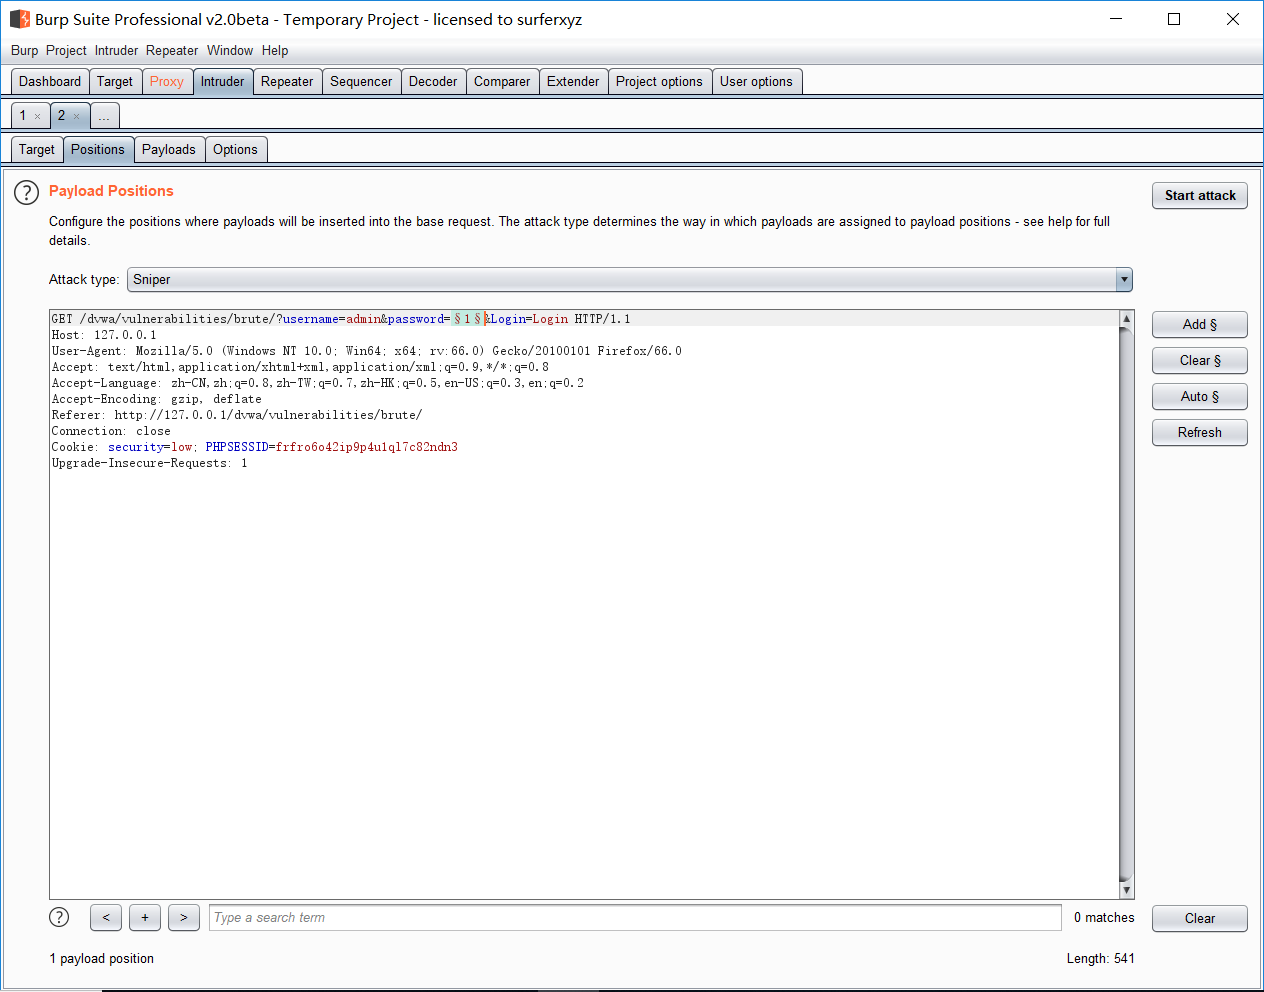
Task: Close Intruder attack tab 2
Action: point(76,117)
